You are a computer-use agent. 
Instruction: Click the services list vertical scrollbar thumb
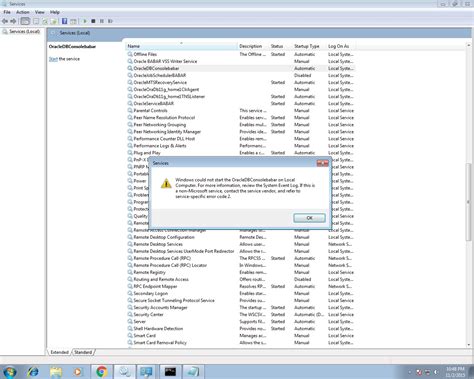click(469, 202)
